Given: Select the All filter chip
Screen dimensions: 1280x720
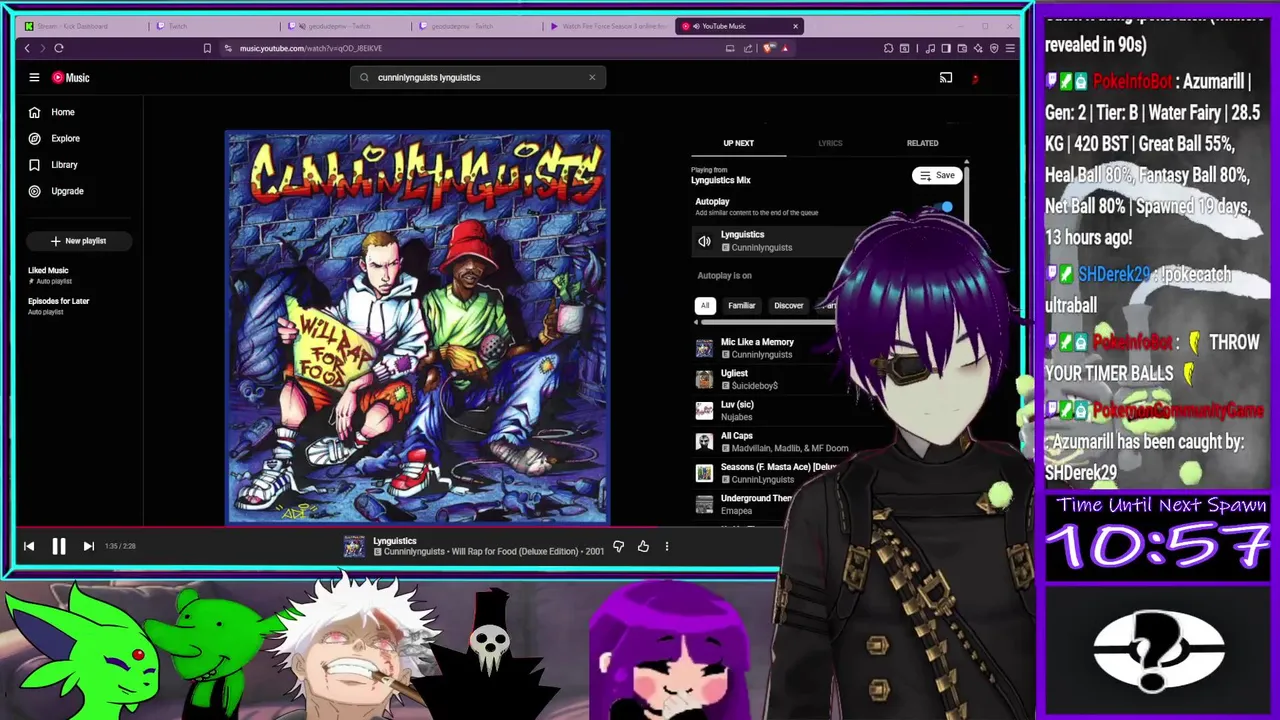Looking at the screenshot, I should point(705,306).
